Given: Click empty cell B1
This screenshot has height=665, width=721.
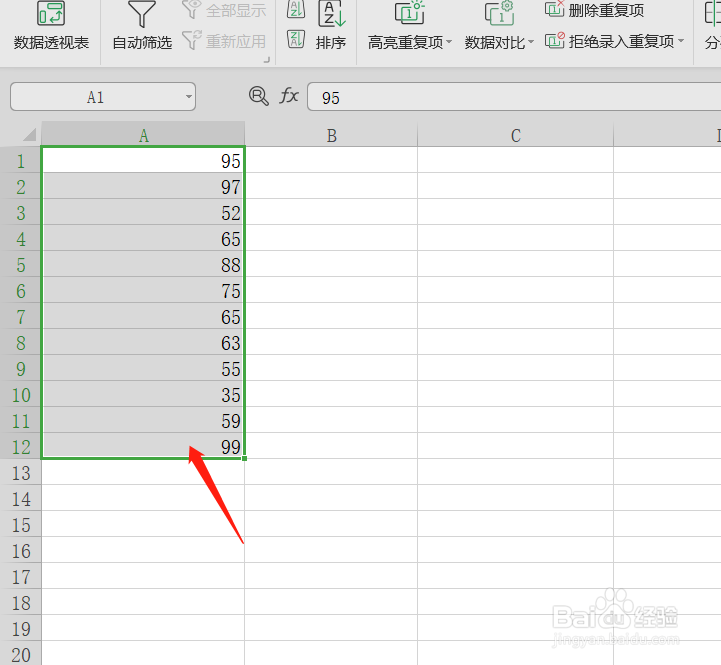Looking at the screenshot, I should (x=331, y=161).
